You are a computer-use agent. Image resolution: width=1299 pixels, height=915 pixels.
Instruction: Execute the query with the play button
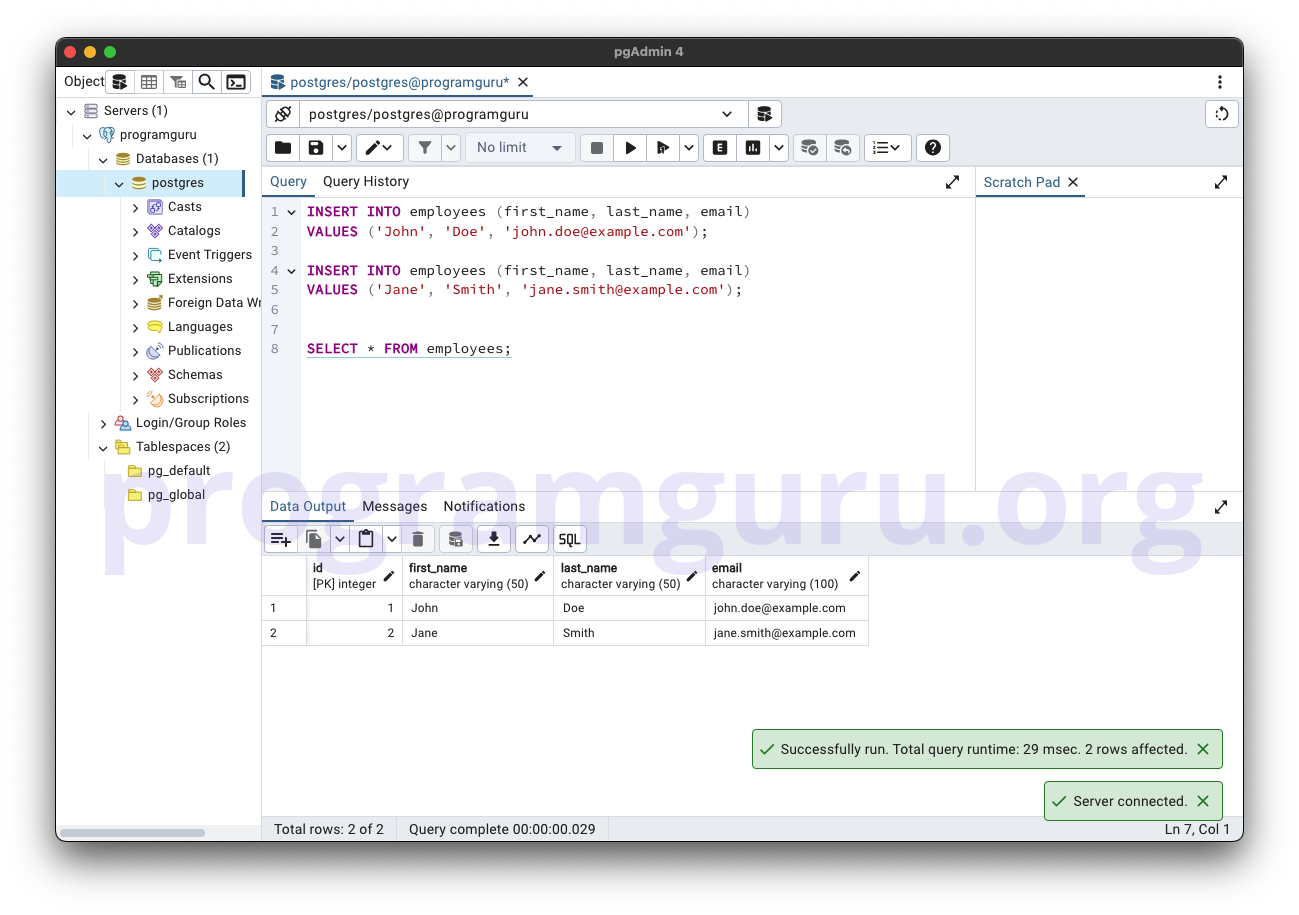click(630, 148)
